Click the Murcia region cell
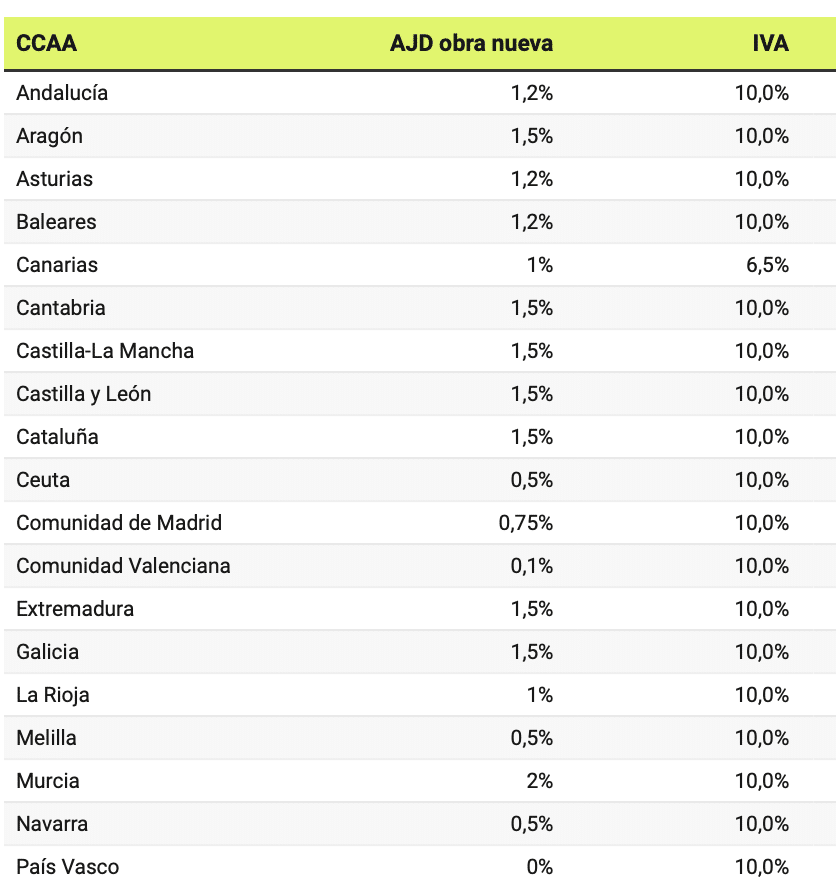 [48, 781]
